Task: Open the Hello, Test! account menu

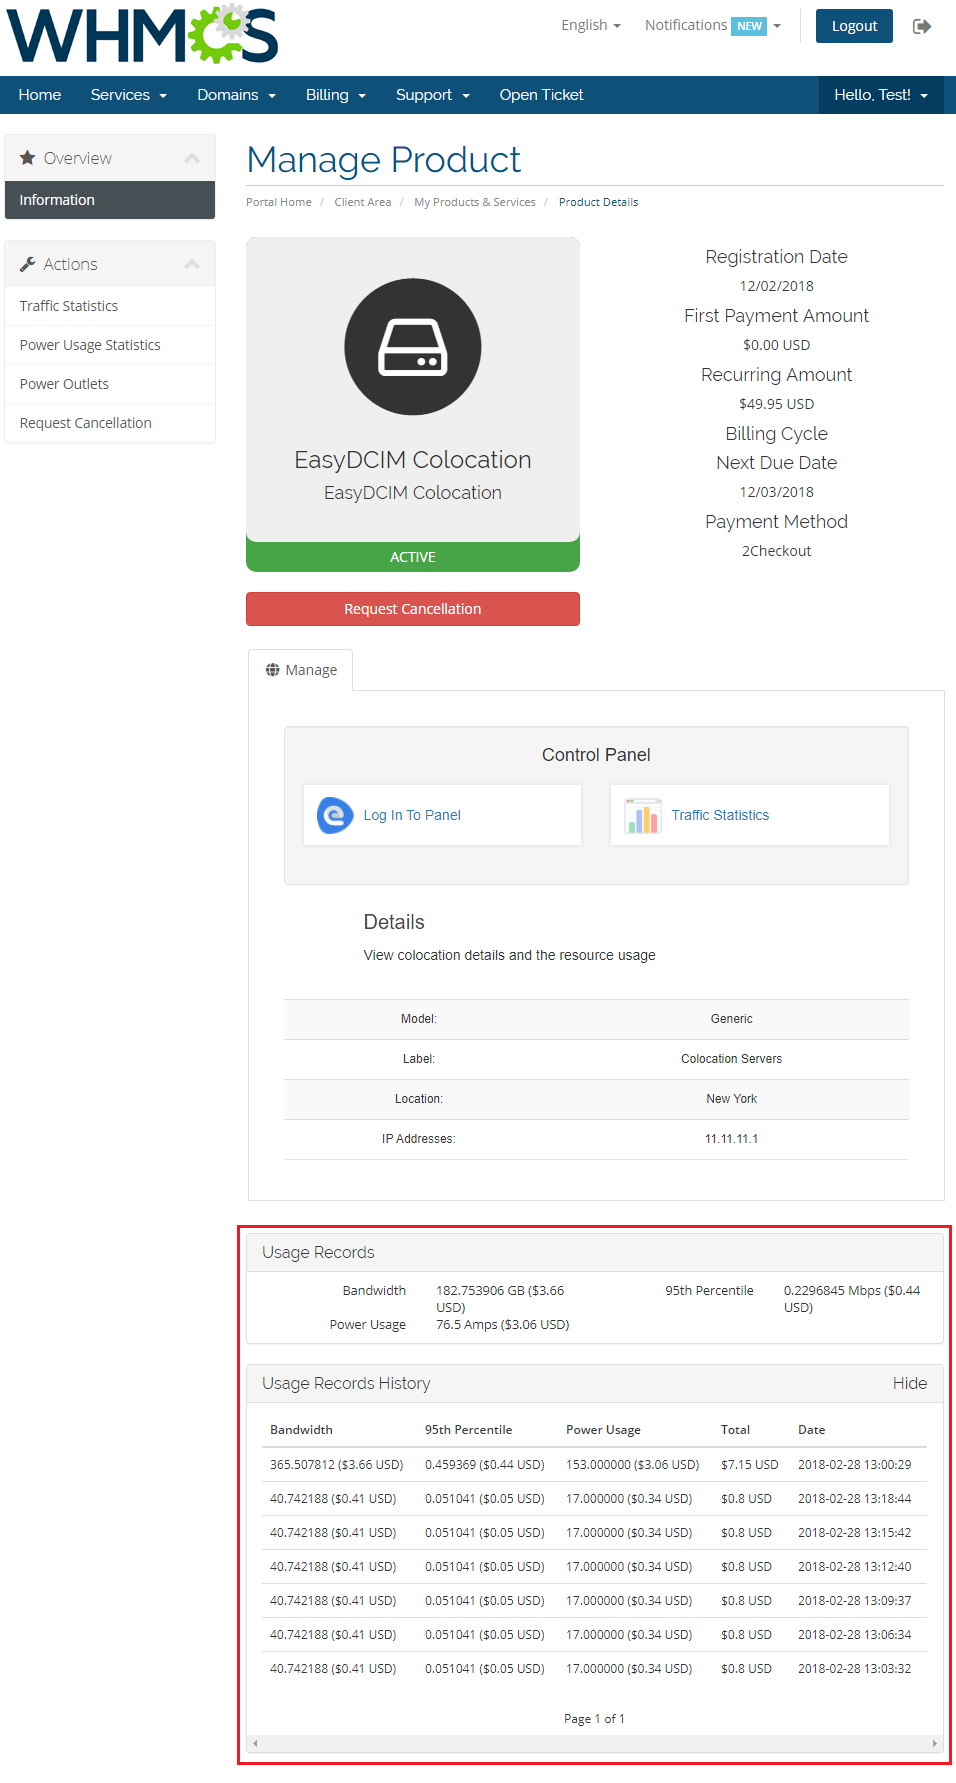Action: tap(881, 95)
